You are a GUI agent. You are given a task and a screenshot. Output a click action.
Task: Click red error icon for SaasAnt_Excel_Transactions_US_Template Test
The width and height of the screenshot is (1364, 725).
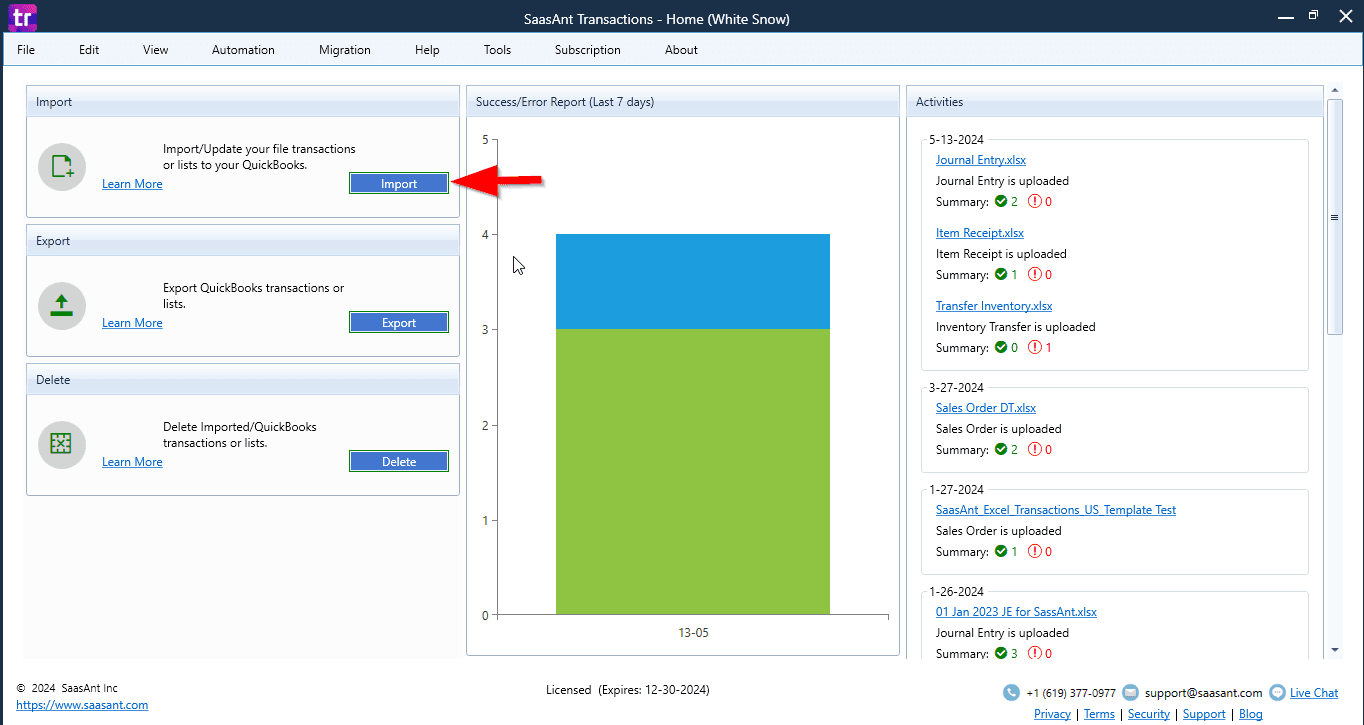tap(1035, 552)
